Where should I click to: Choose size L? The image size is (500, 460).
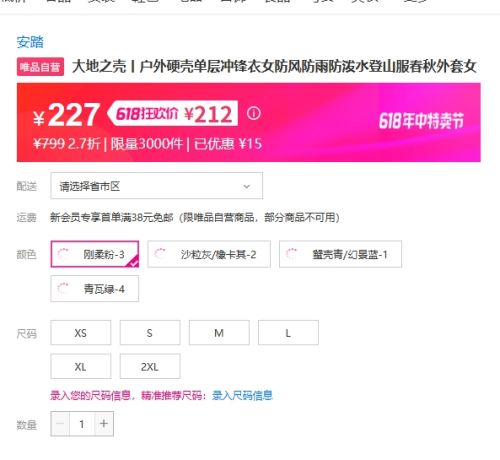coord(288,333)
